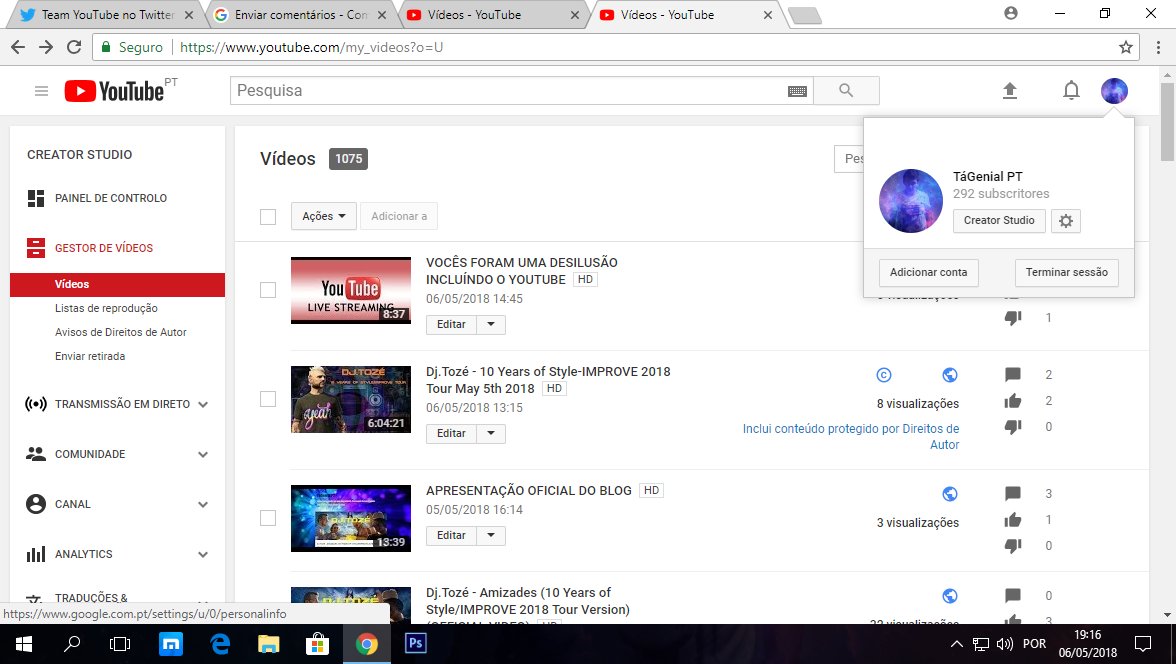Click the Chrome address bar URL

pos(311,47)
